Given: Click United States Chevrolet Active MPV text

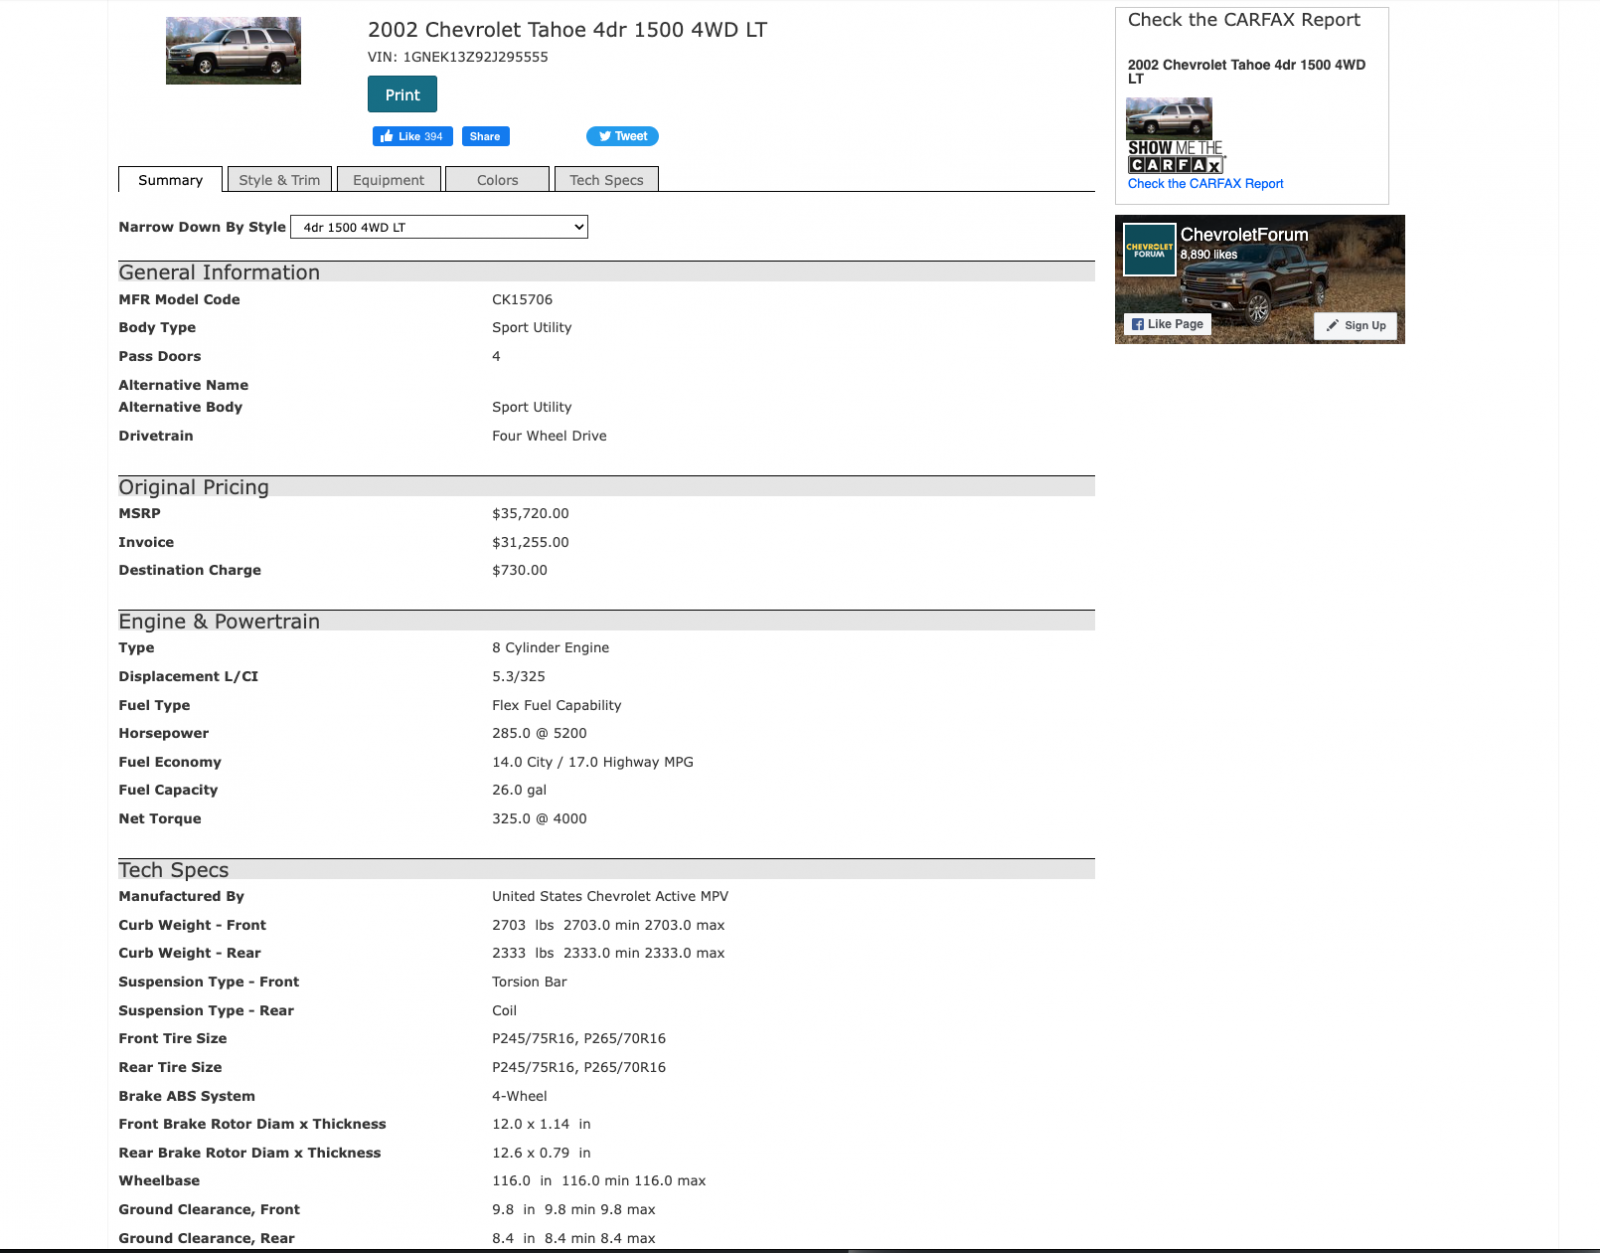Looking at the screenshot, I should (610, 896).
